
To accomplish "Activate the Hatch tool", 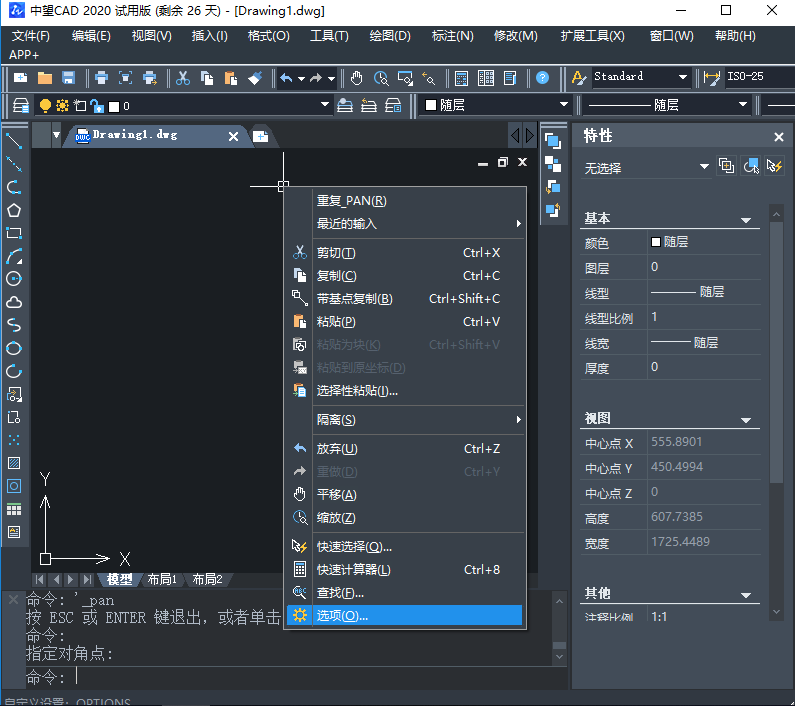I will coord(14,463).
